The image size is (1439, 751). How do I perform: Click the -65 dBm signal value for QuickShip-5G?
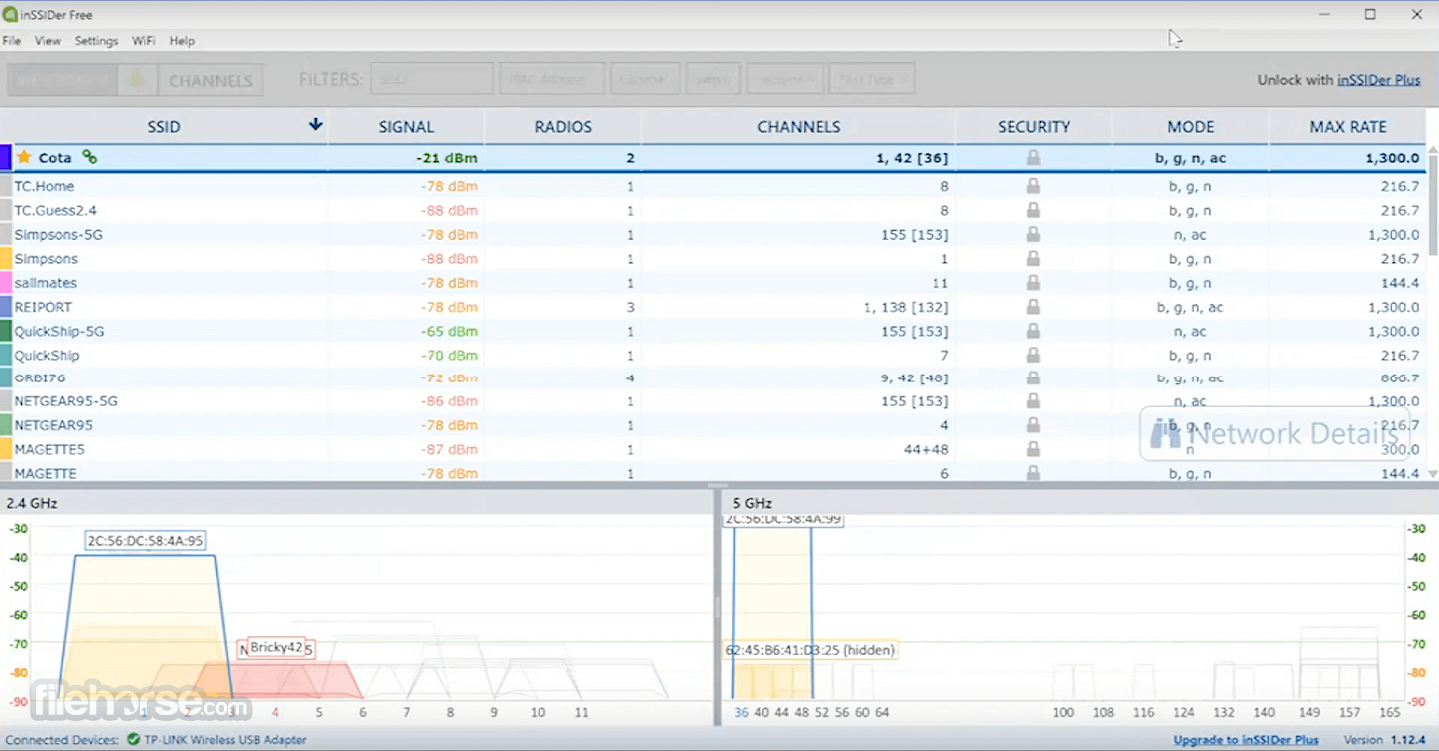pyautogui.click(x=447, y=331)
